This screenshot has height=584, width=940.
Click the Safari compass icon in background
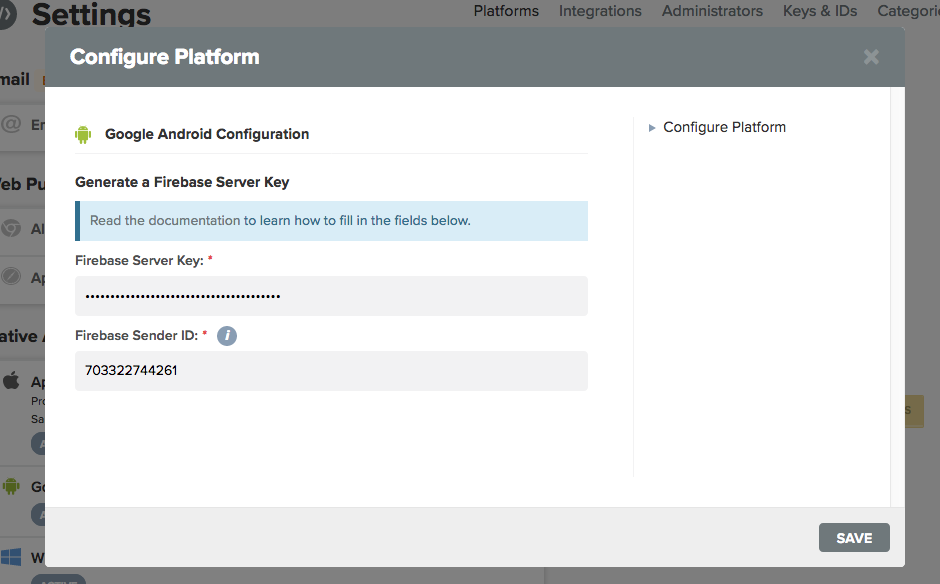(x=11, y=276)
